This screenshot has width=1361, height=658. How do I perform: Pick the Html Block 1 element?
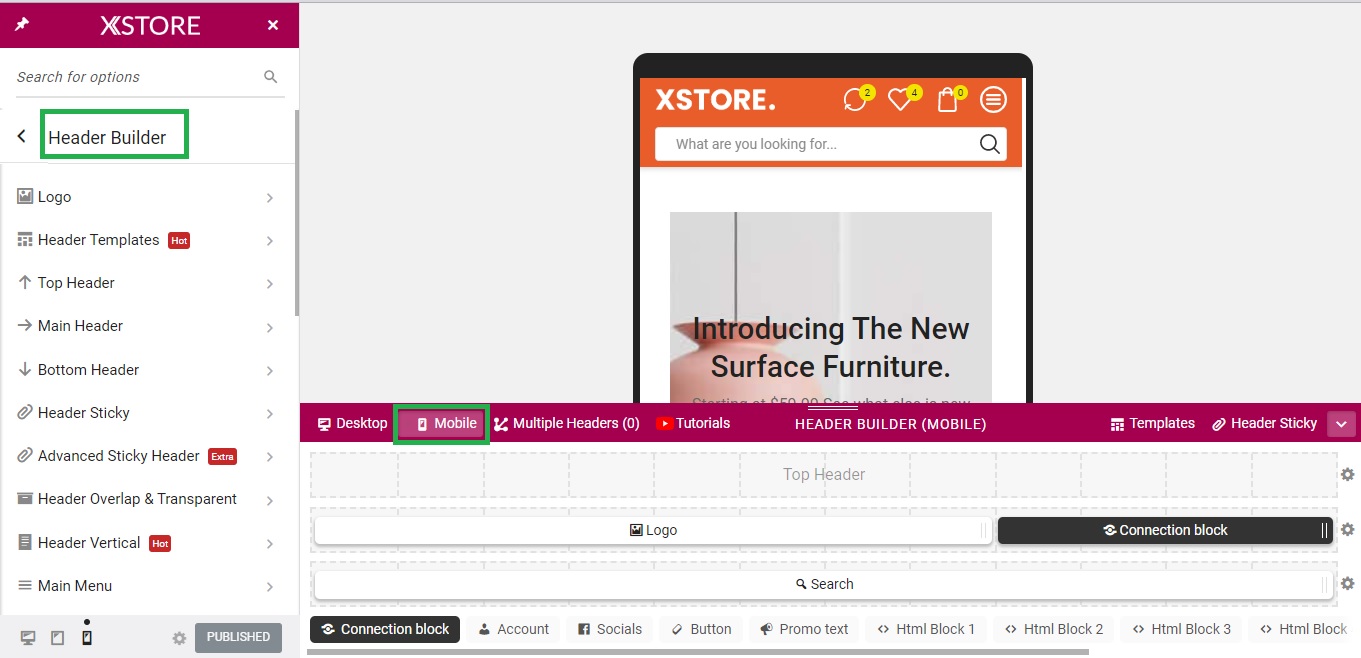coord(926,629)
